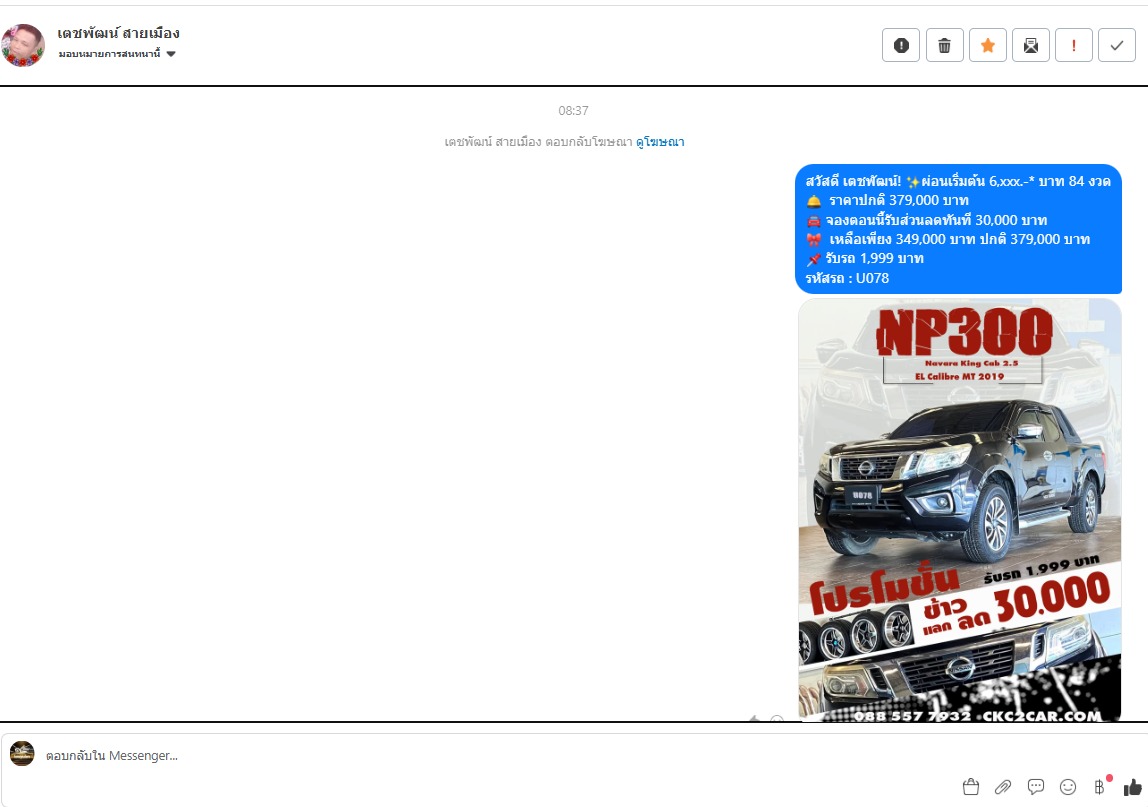Click the ดูโฆษณา link

(660, 141)
